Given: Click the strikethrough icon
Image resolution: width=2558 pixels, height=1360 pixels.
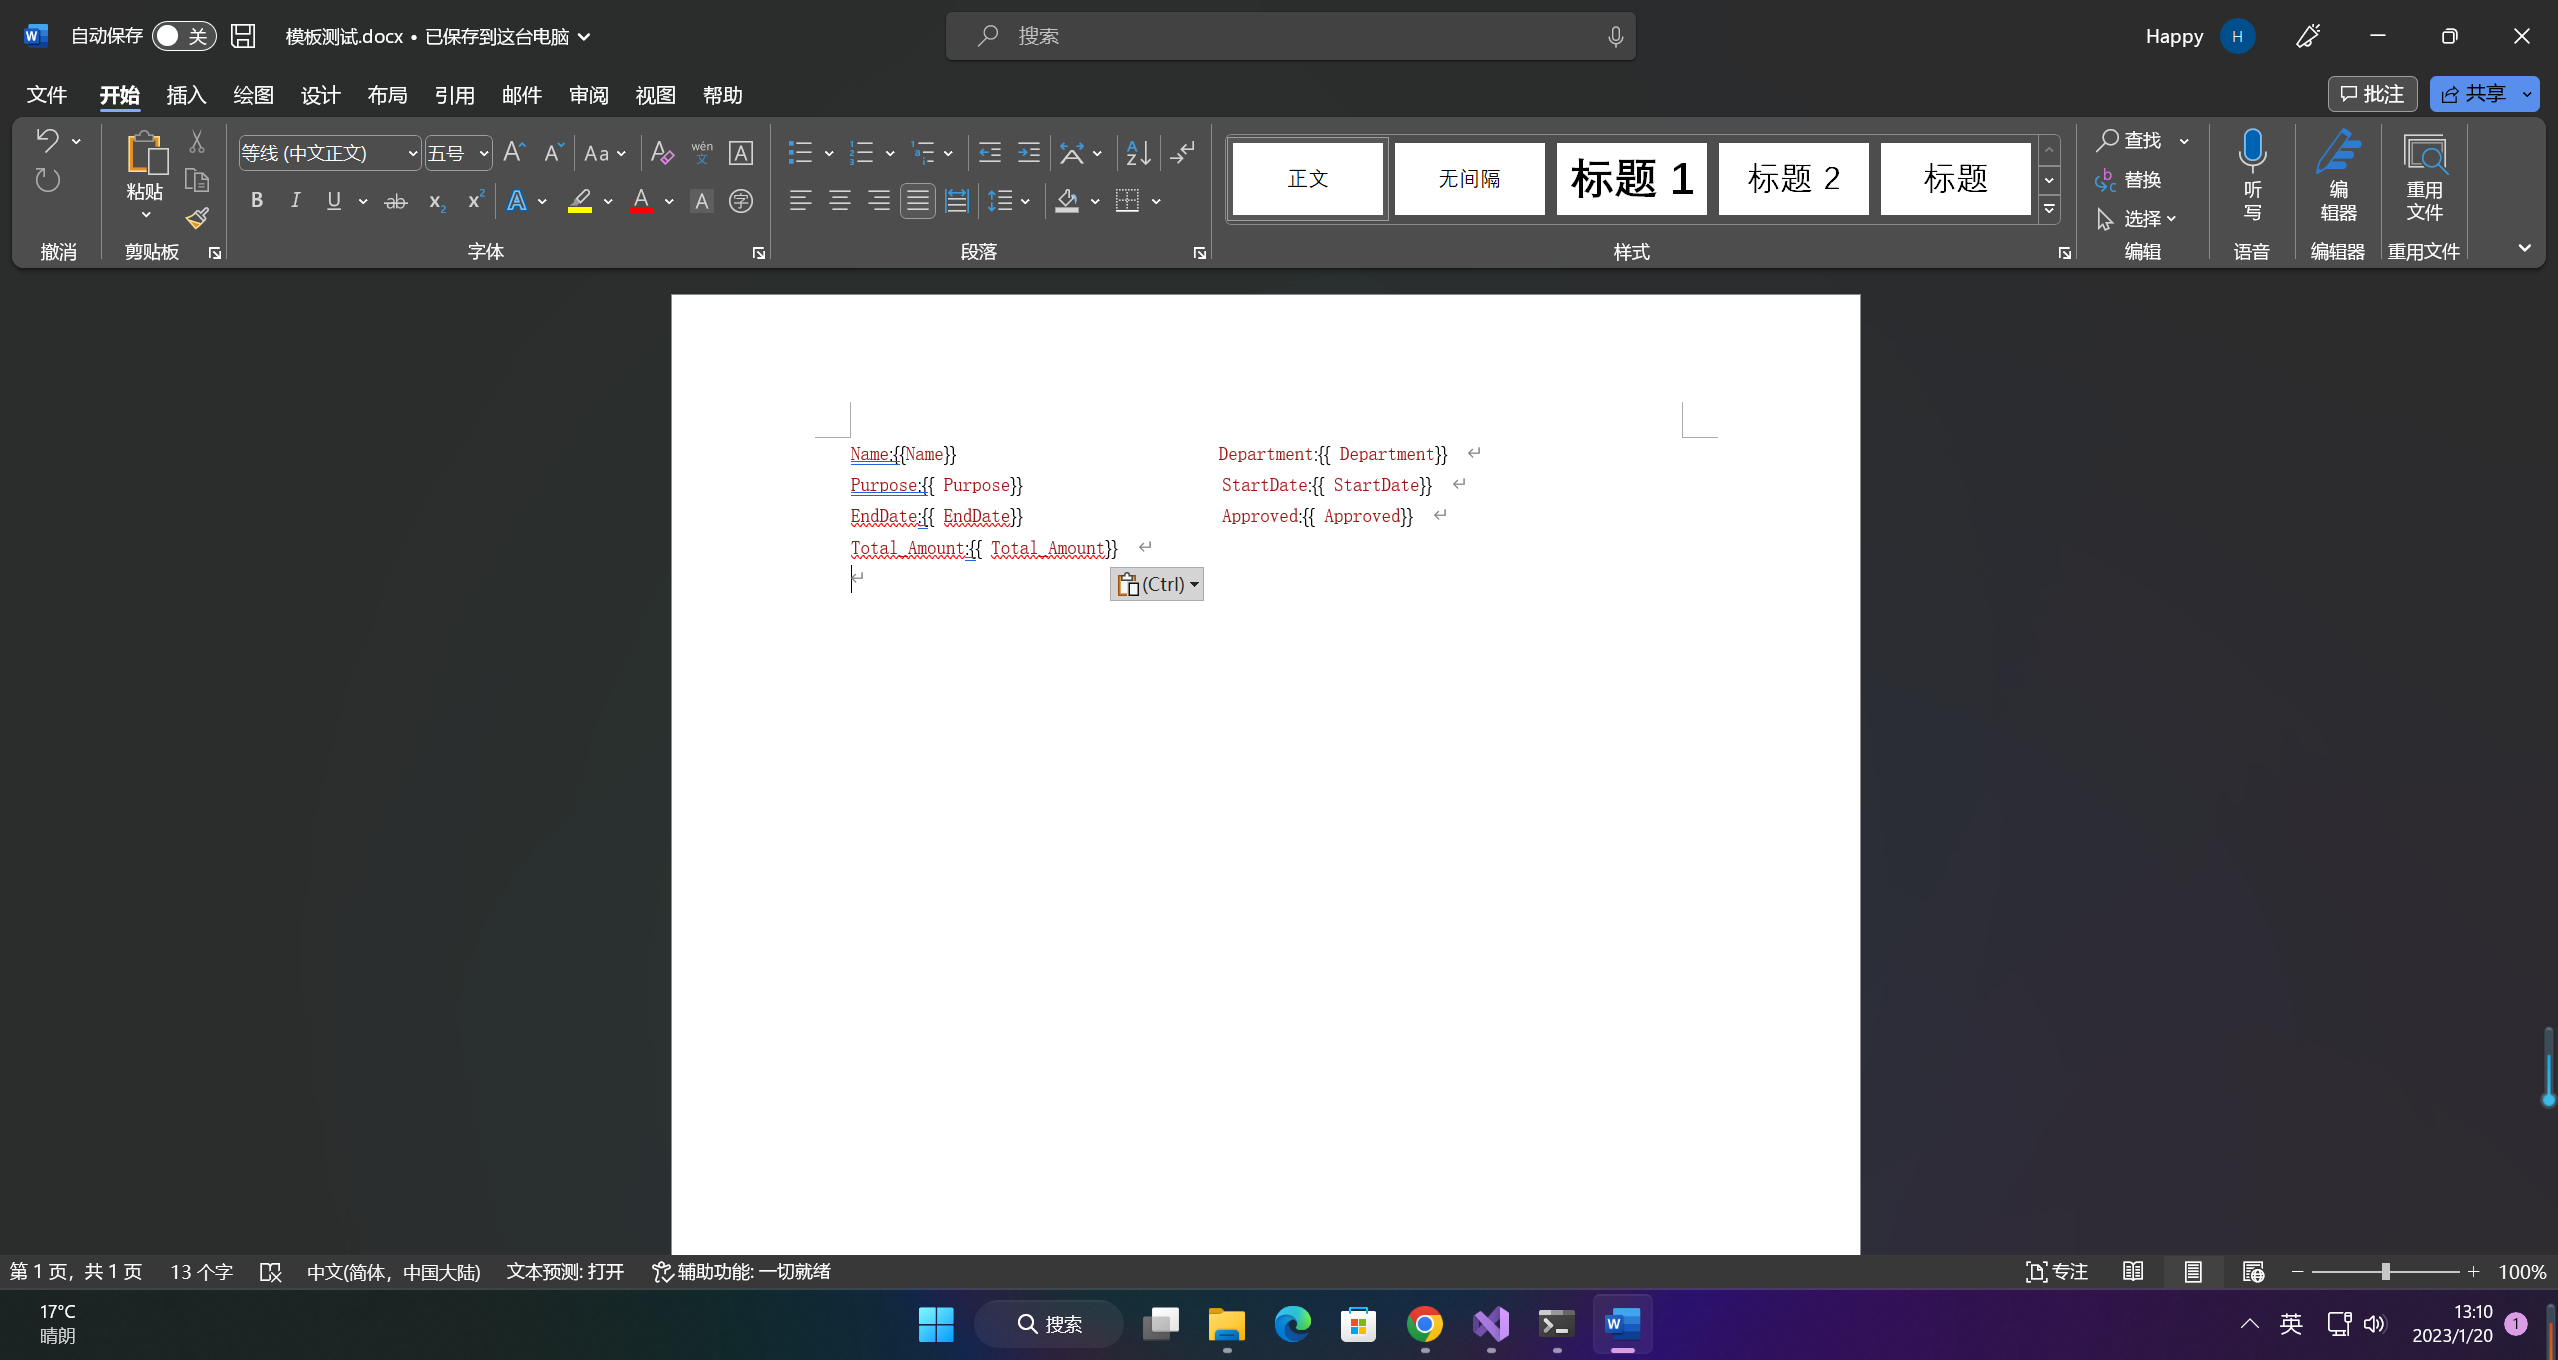Looking at the screenshot, I should [396, 200].
